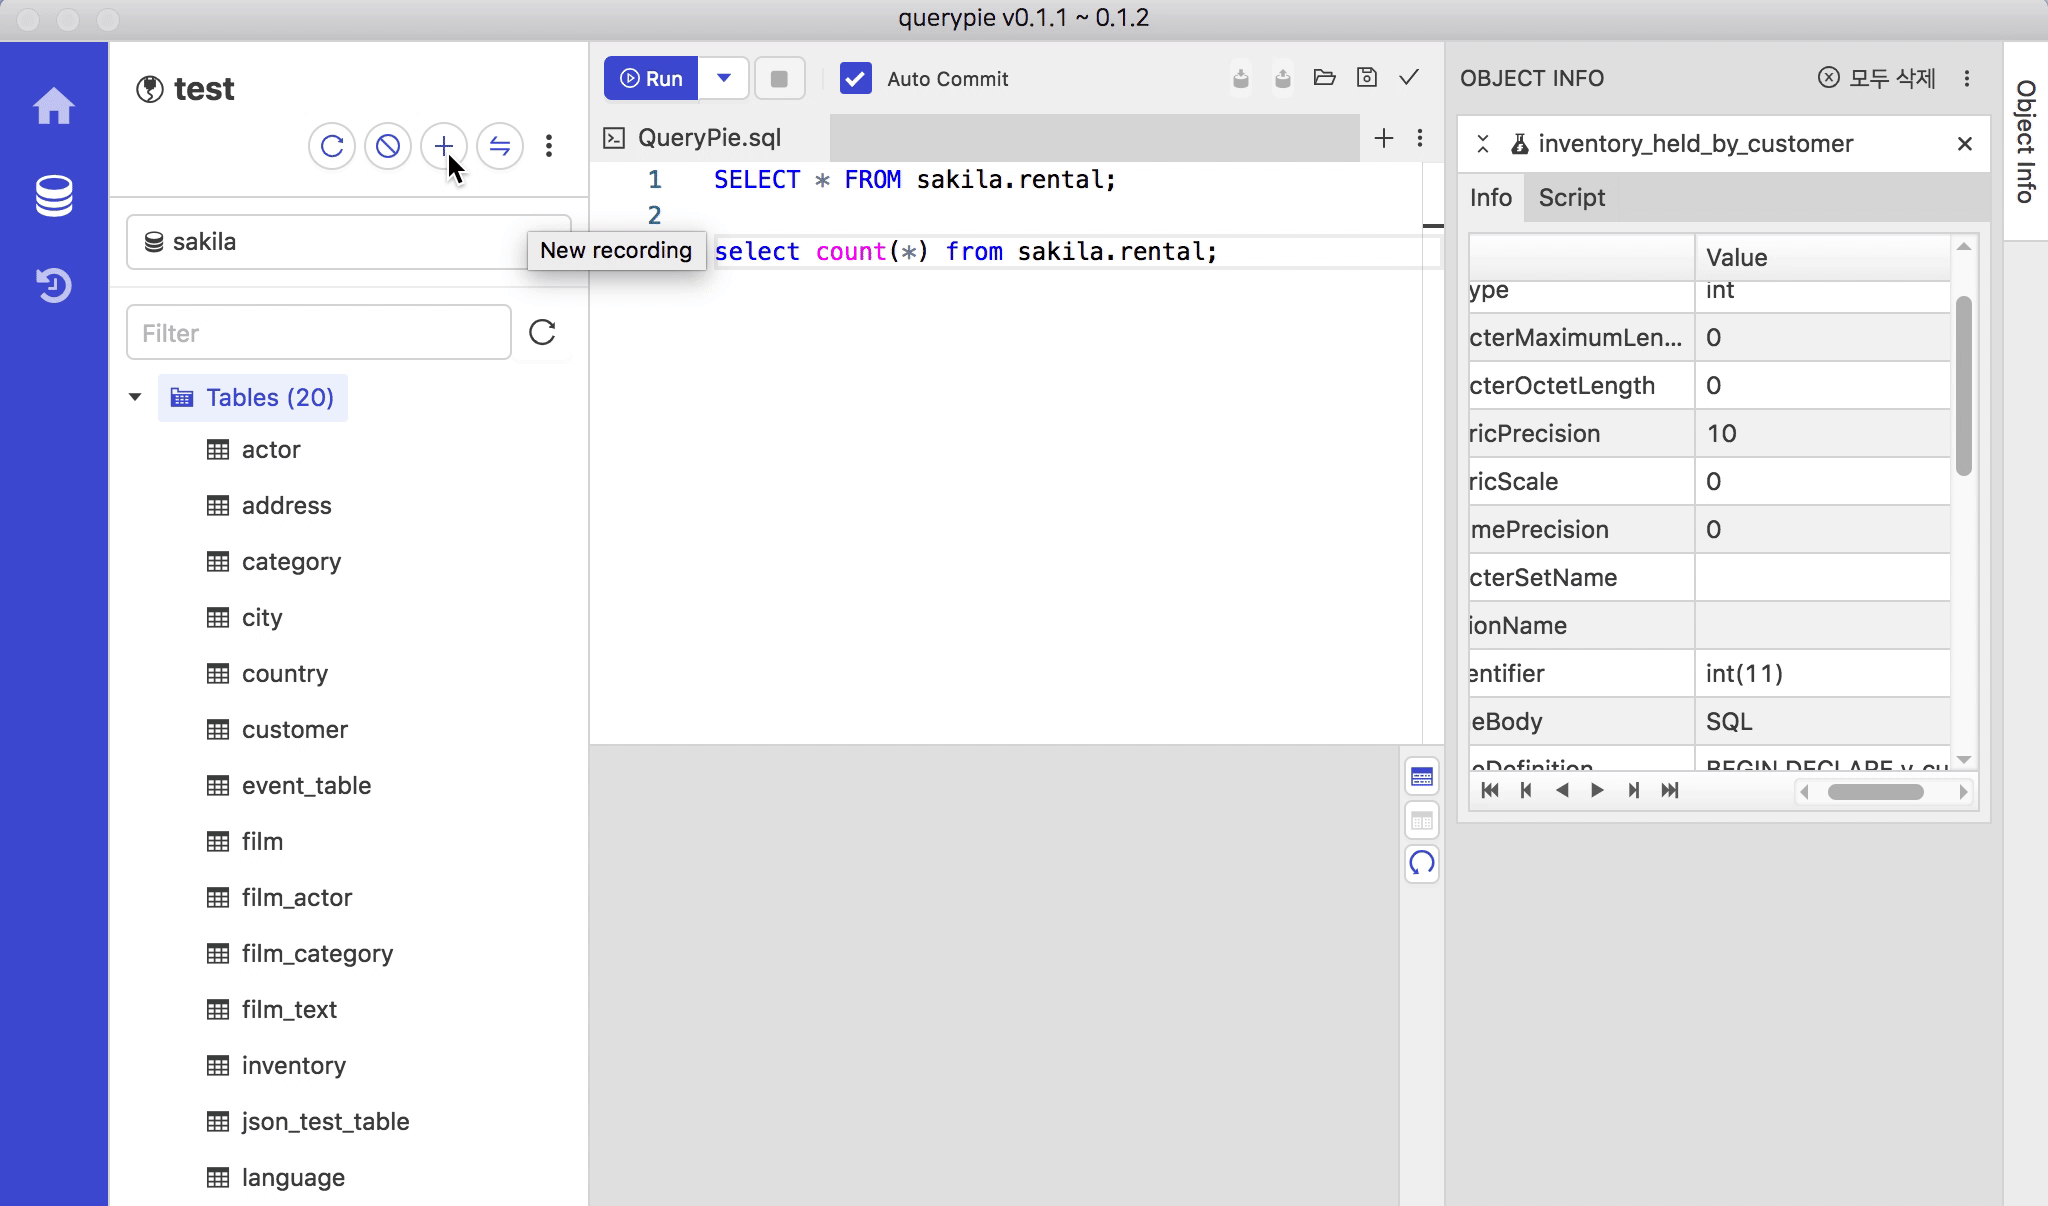Click the object info horizontal scrollbar
2048x1206 pixels.
[x=1875, y=792]
